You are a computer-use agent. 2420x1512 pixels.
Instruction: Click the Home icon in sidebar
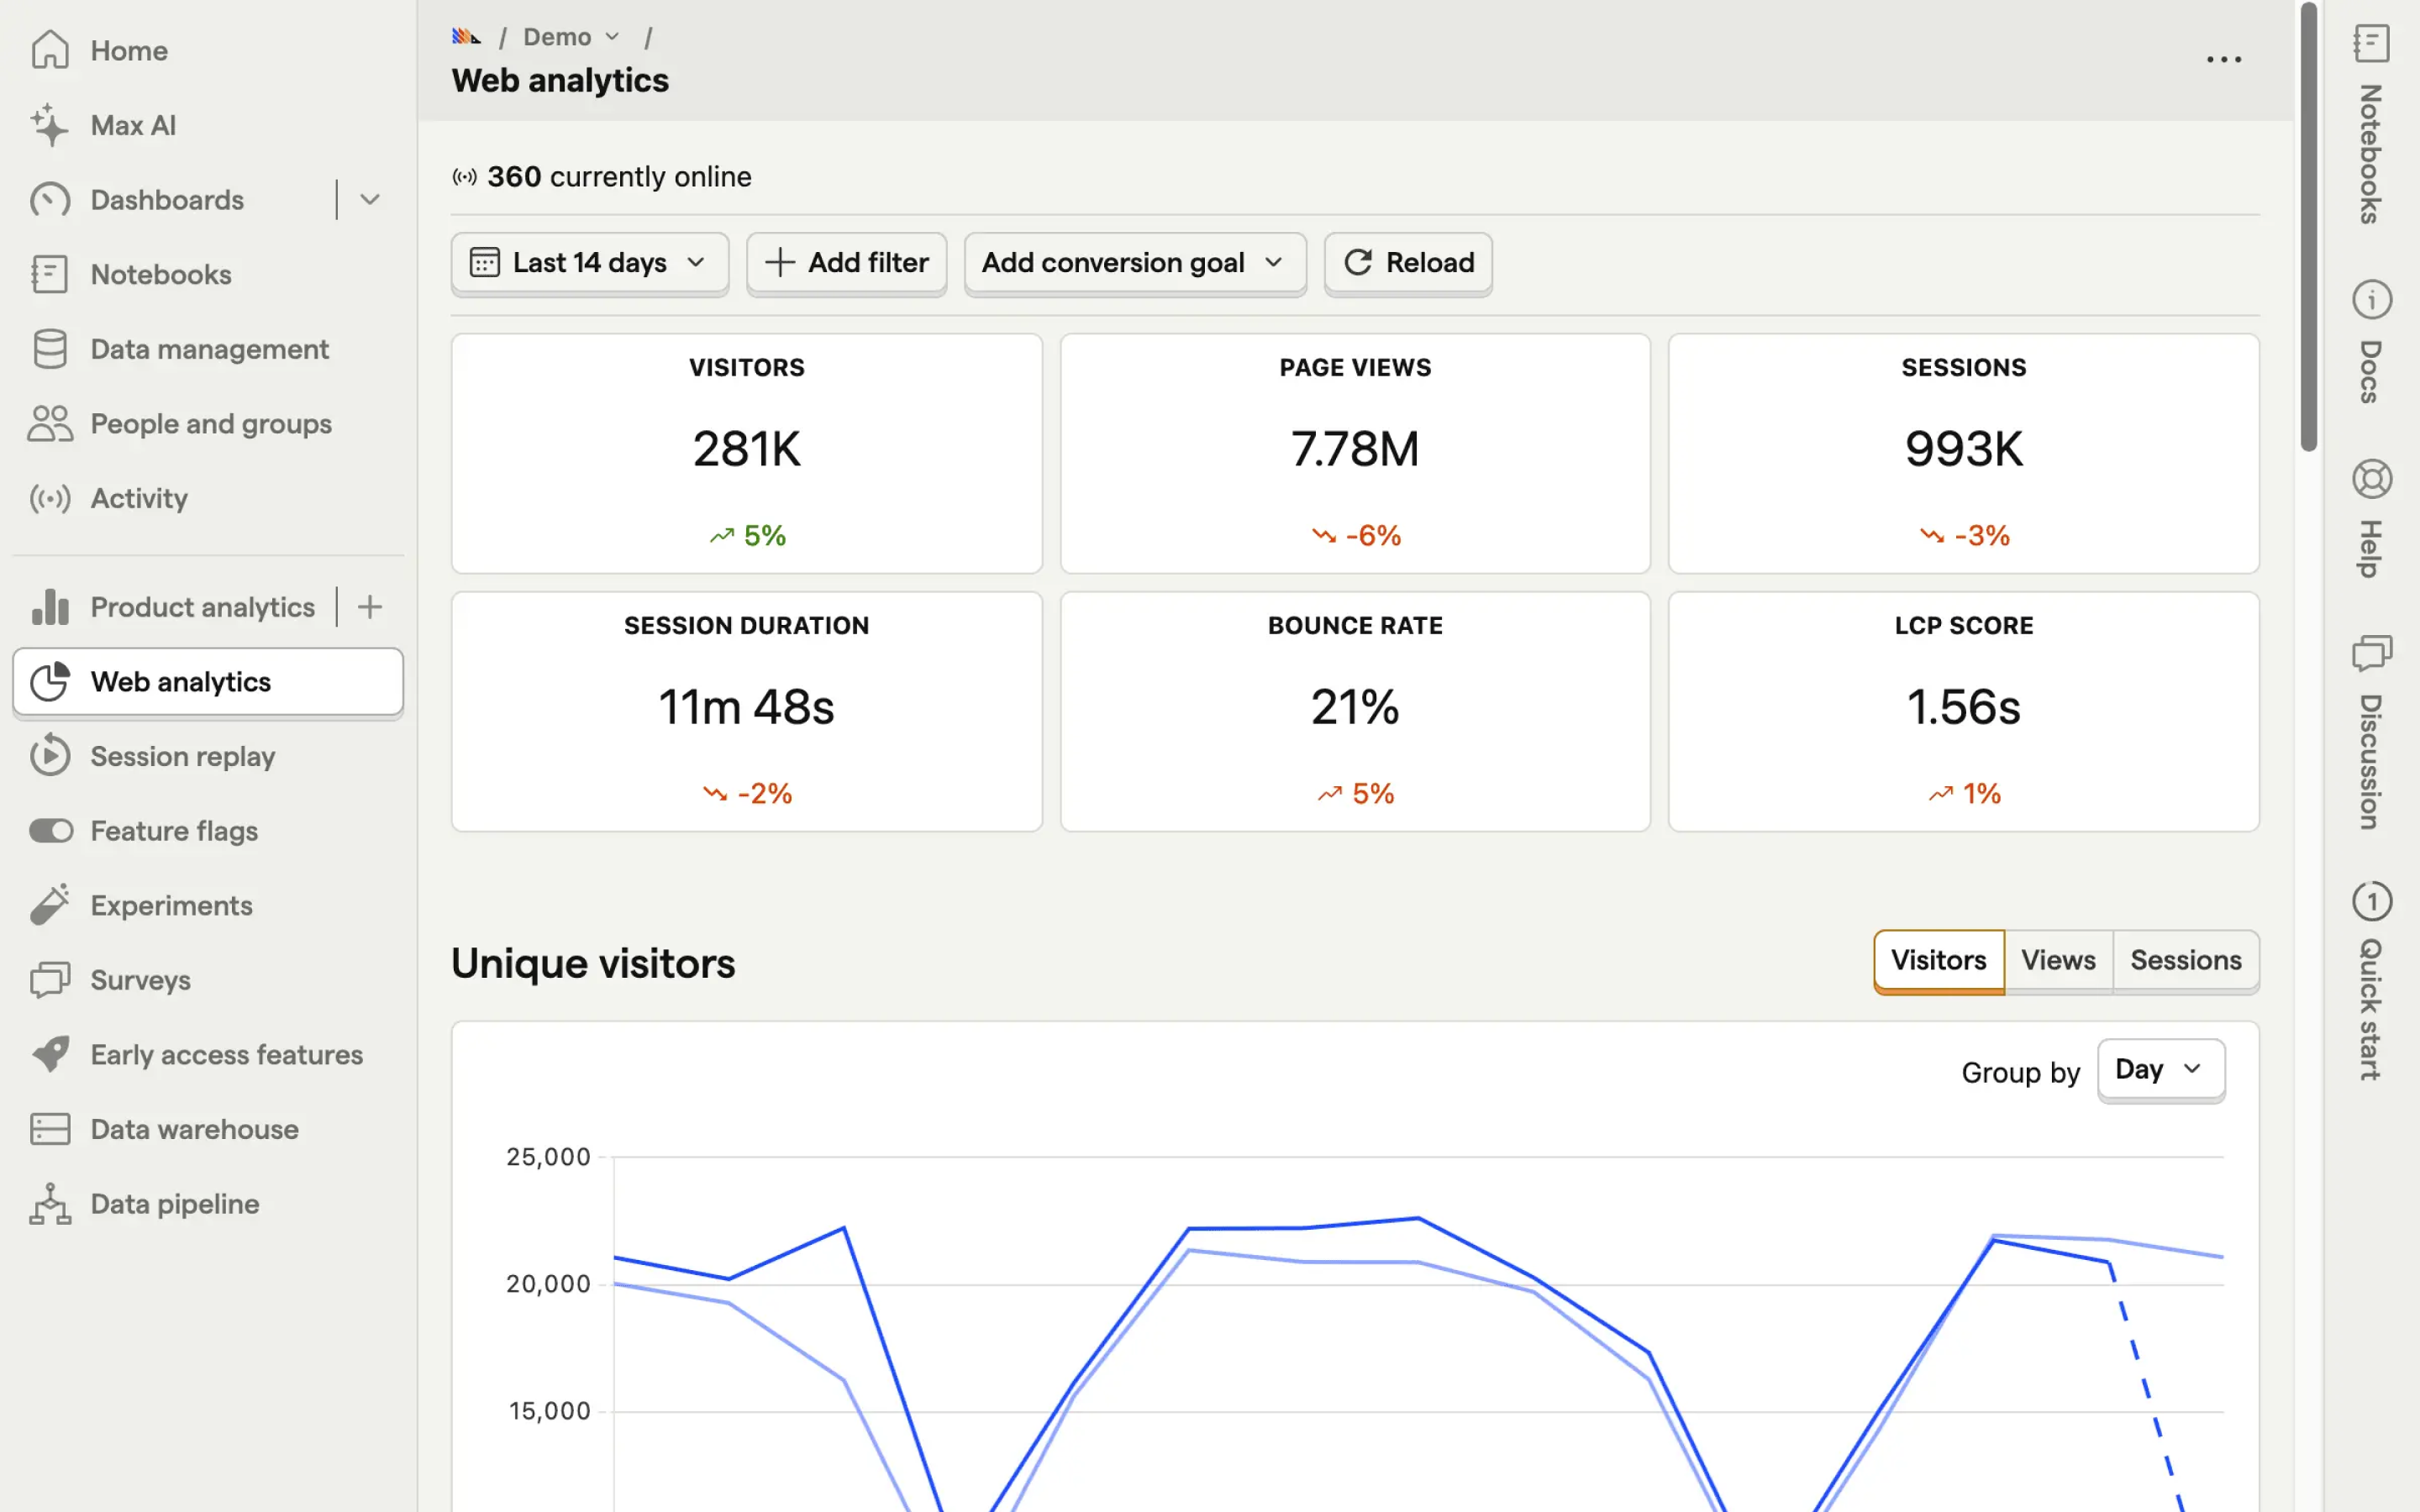49,50
